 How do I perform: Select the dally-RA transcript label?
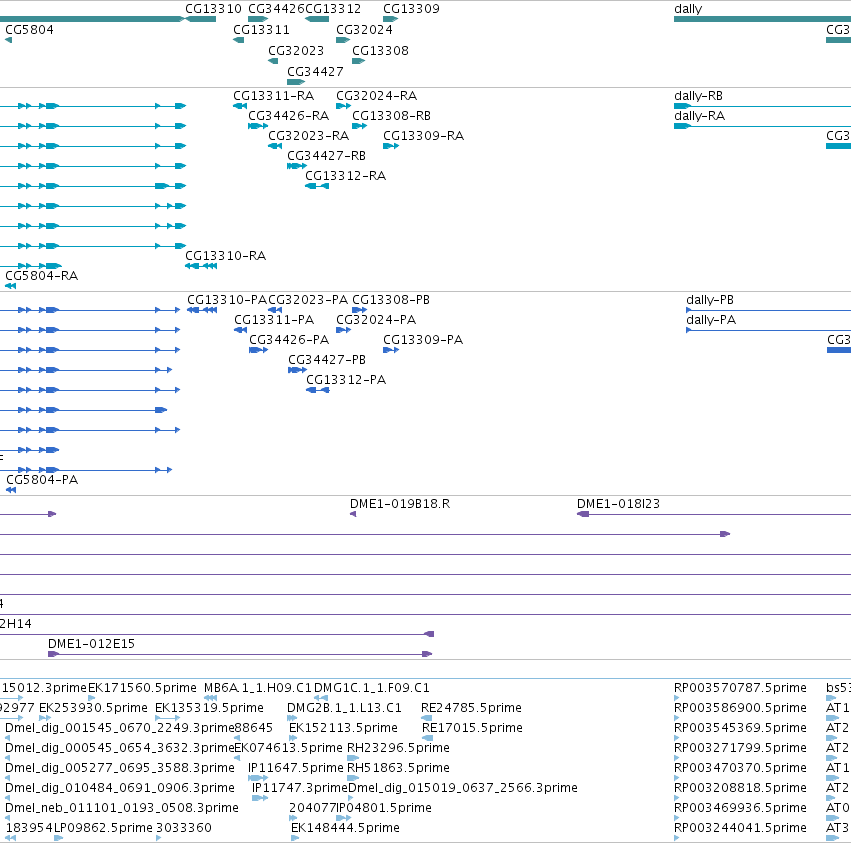(x=700, y=116)
